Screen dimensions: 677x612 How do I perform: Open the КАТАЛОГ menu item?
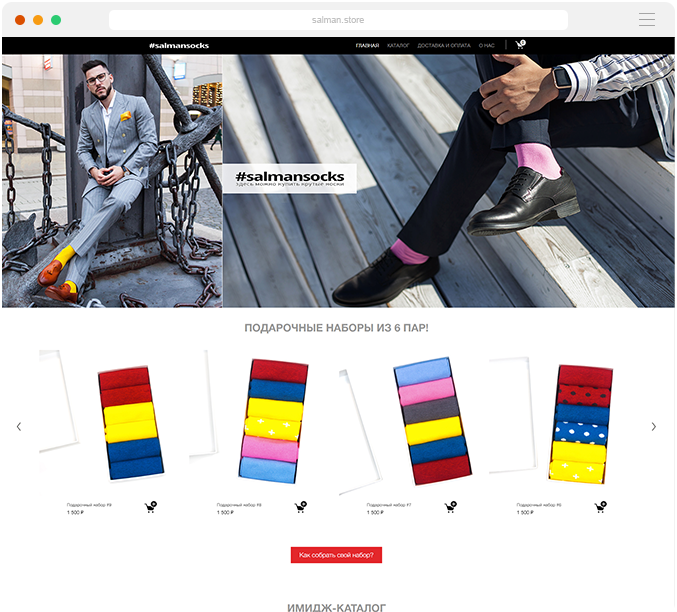[x=398, y=45]
